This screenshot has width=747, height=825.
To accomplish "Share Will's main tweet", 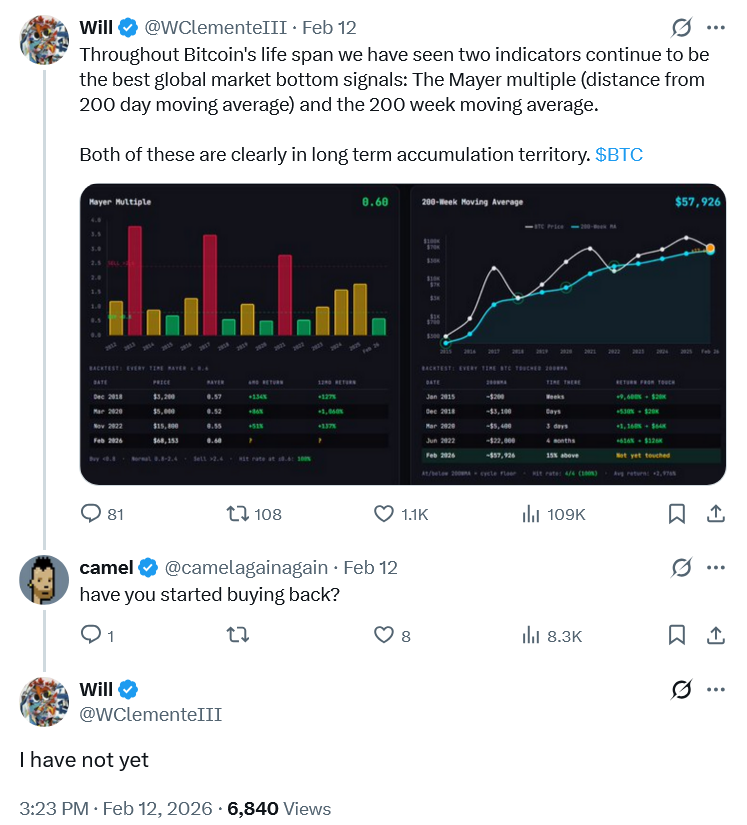I will point(716,514).
